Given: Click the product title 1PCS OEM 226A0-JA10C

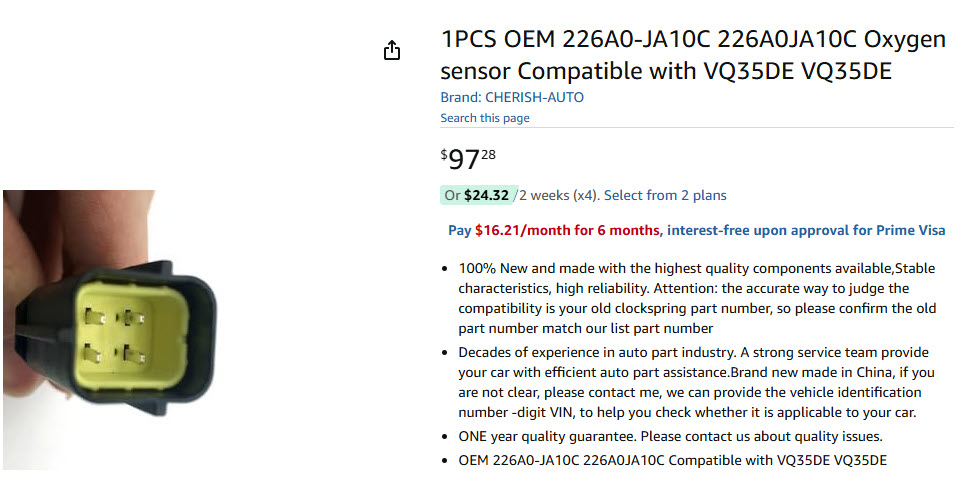Looking at the screenshot, I should tap(693, 55).
